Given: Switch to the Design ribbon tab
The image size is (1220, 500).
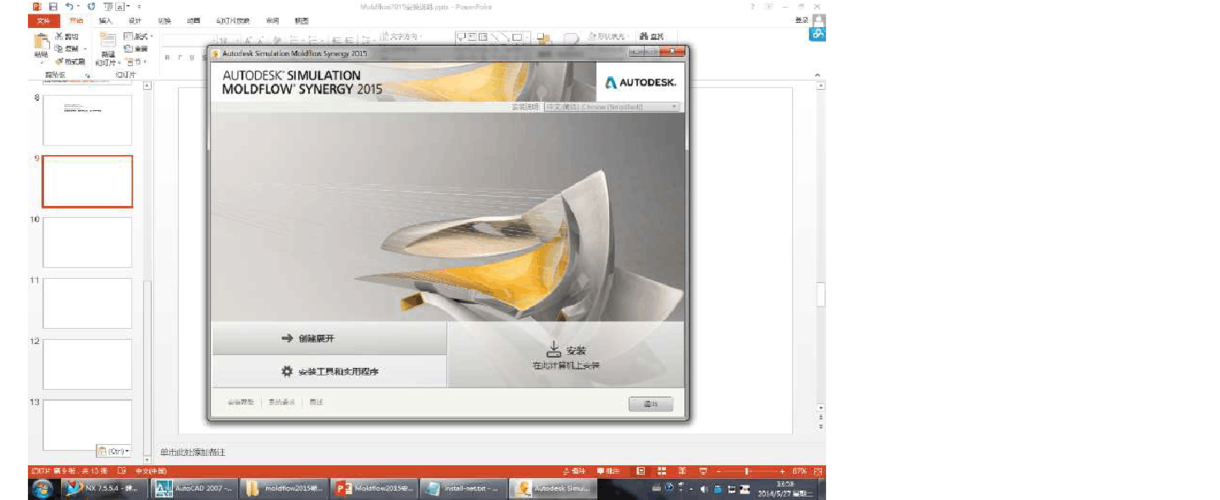Looking at the screenshot, I should tap(135, 20).
